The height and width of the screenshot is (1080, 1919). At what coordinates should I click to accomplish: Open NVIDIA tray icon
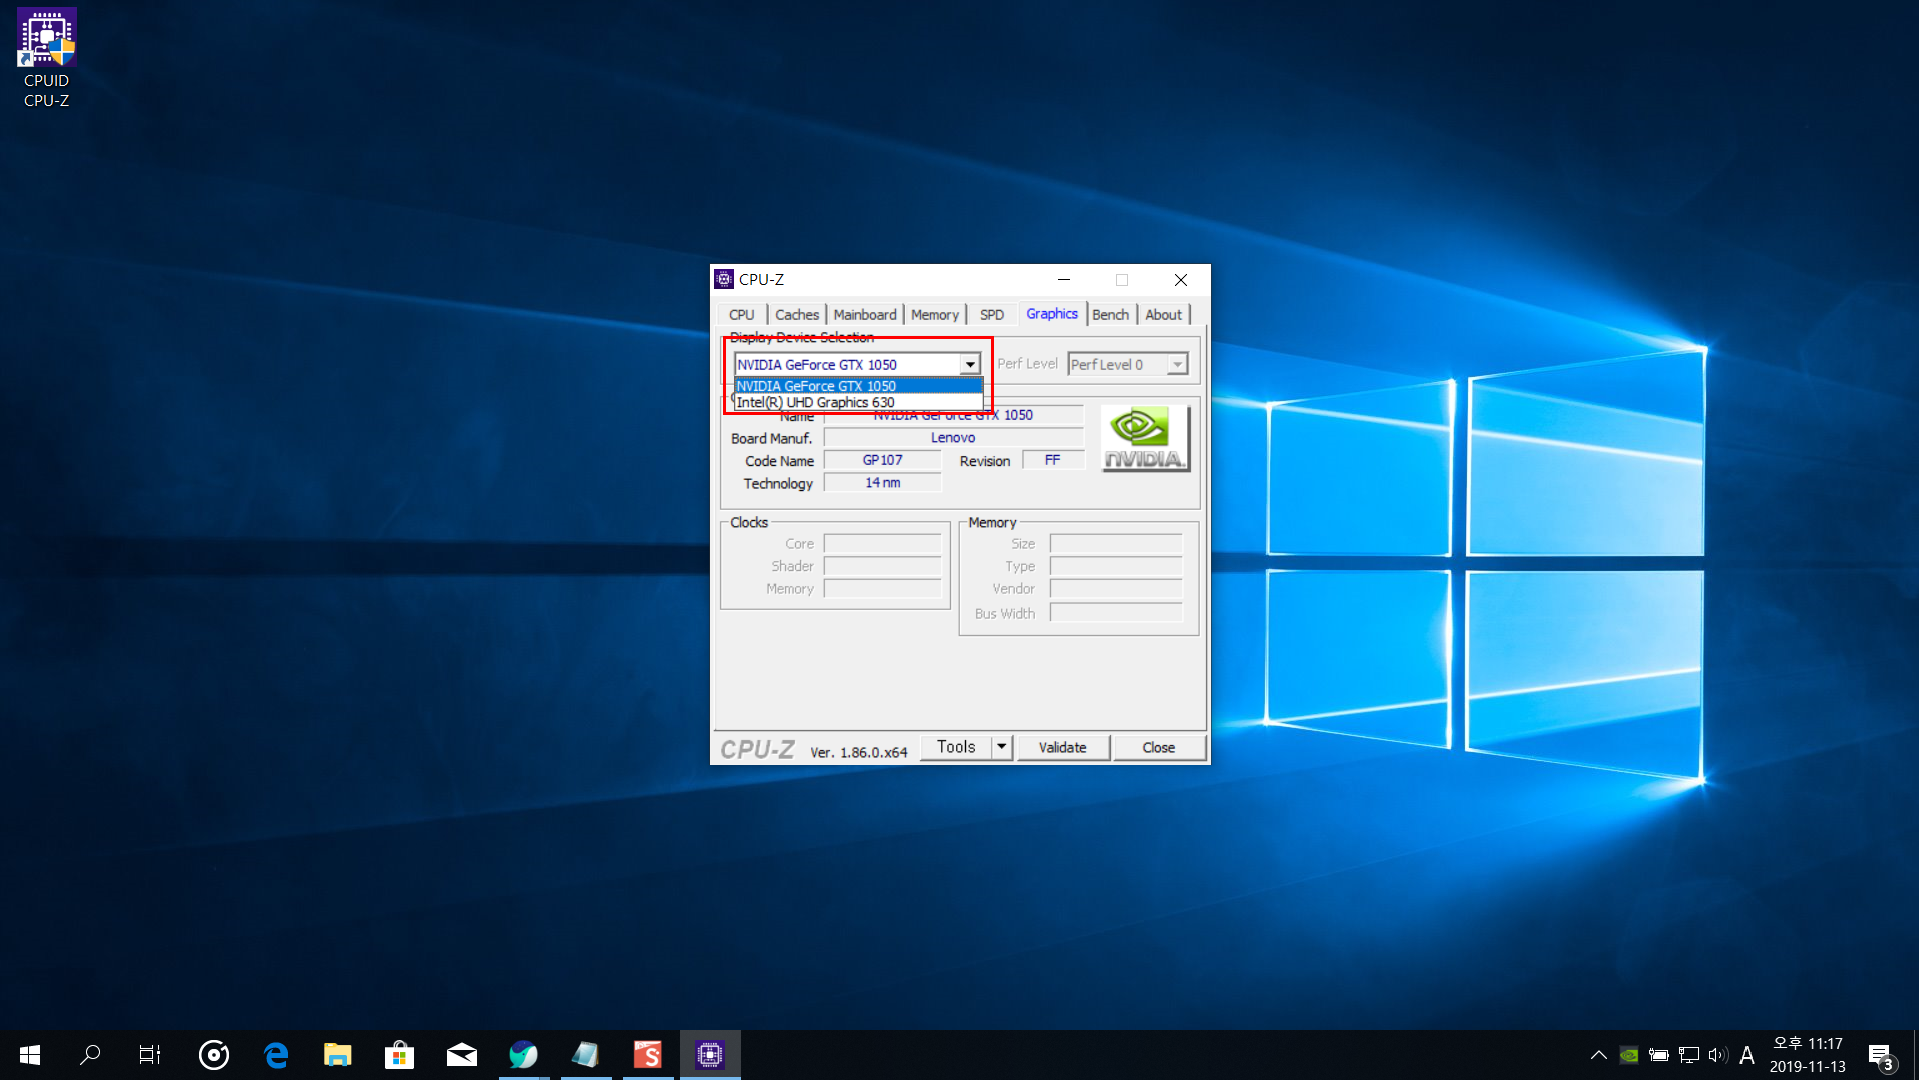coord(1628,1055)
